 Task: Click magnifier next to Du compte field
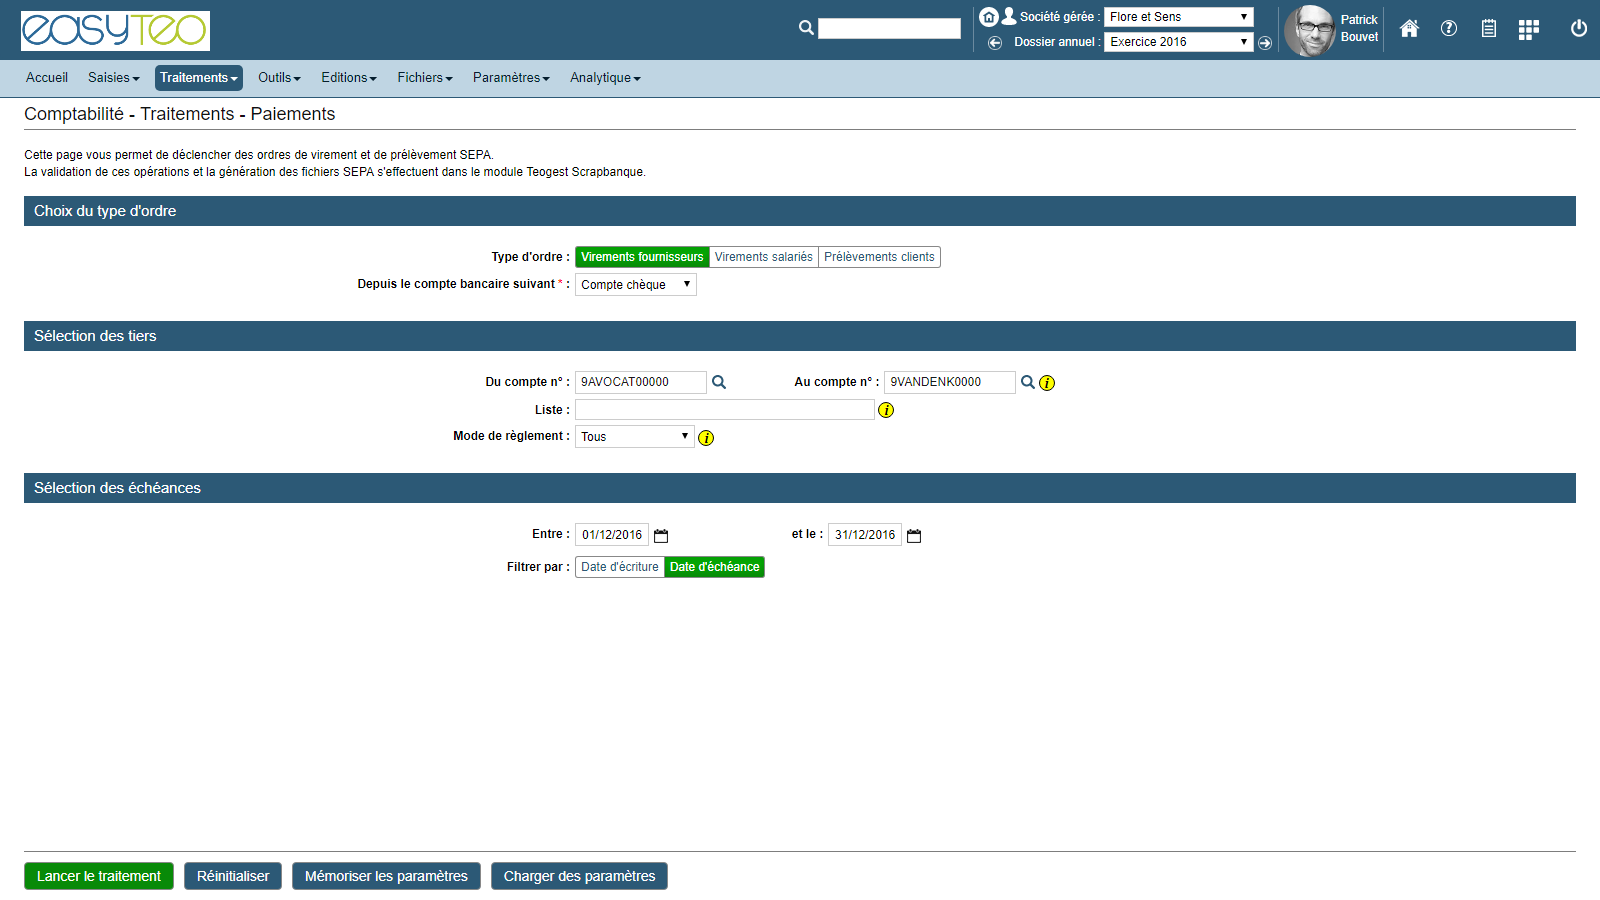click(x=719, y=382)
